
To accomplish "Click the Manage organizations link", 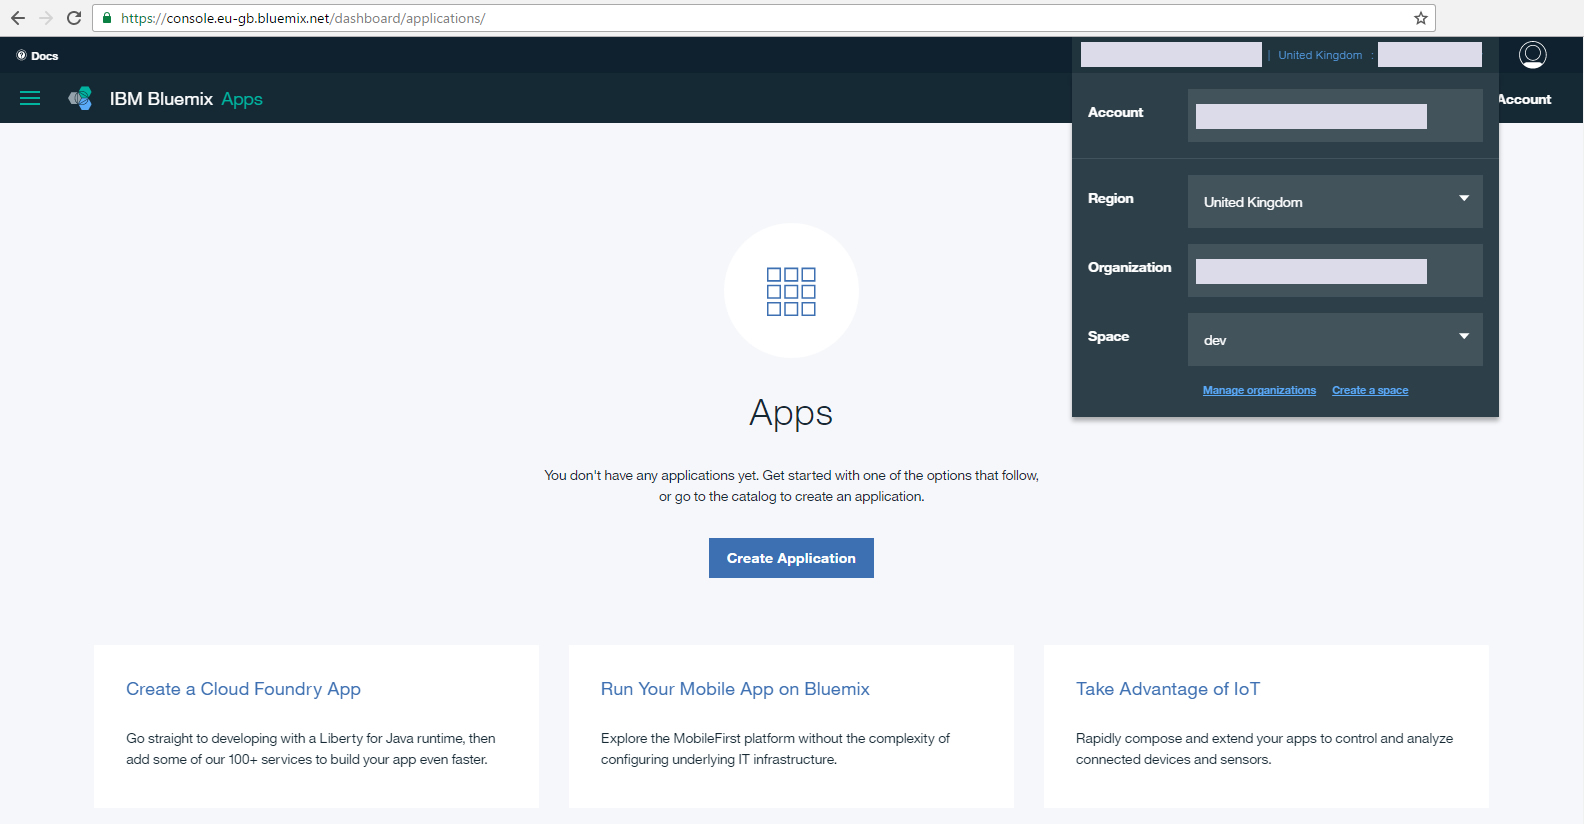I will click(x=1259, y=390).
